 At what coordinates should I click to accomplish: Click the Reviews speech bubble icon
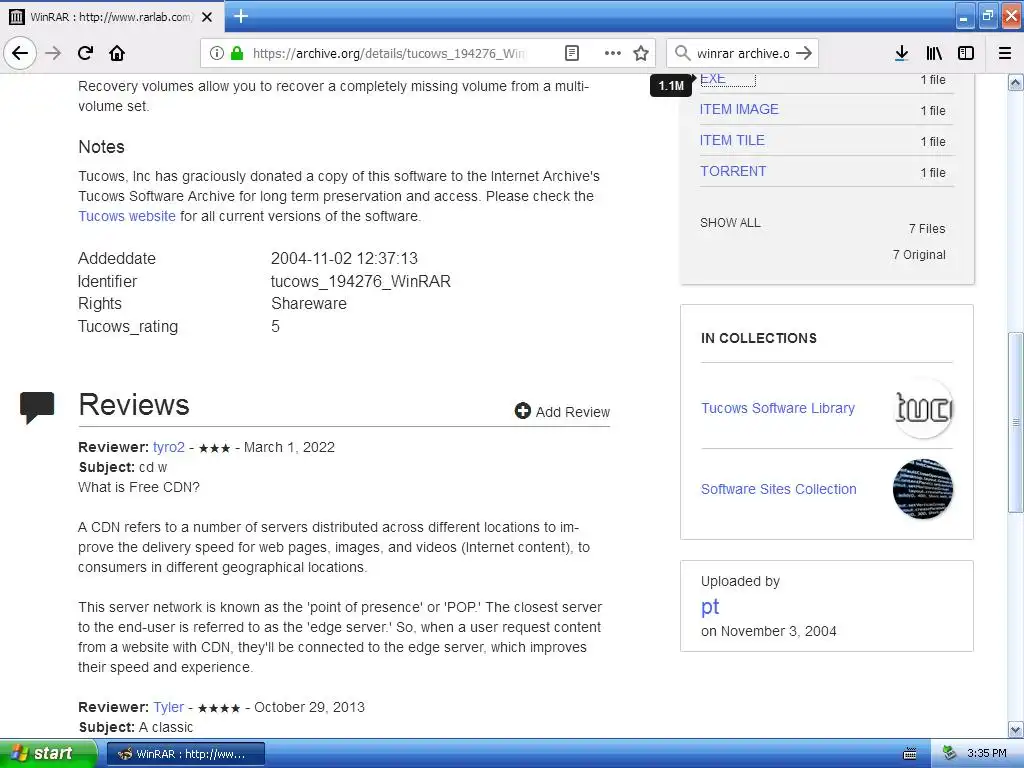37,408
